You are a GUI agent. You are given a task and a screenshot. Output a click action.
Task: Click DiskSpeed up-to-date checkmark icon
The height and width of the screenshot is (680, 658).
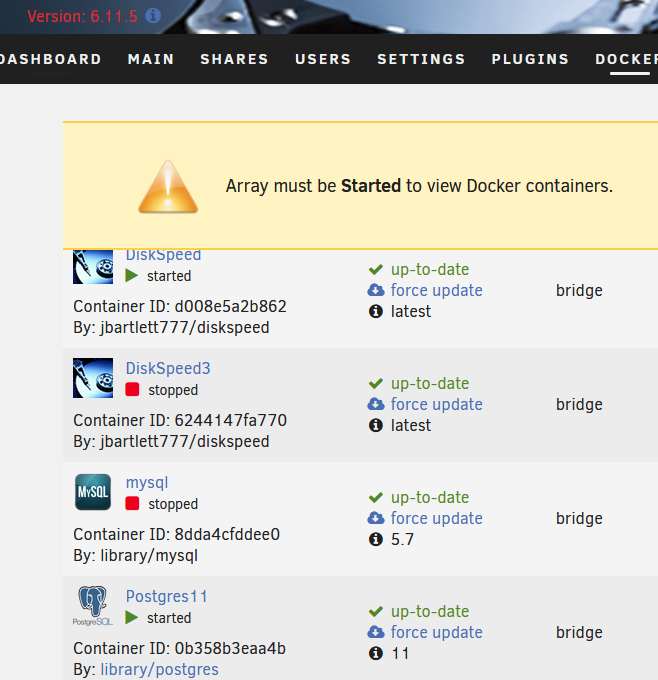(x=376, y=269)
